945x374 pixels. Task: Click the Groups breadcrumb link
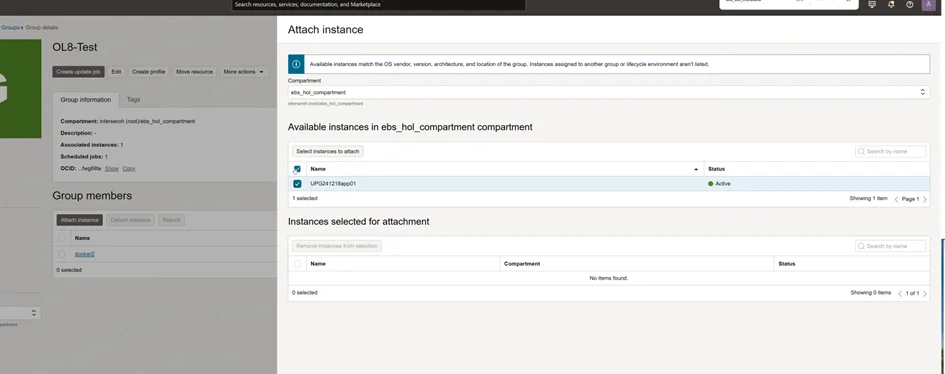pos(10,28)
